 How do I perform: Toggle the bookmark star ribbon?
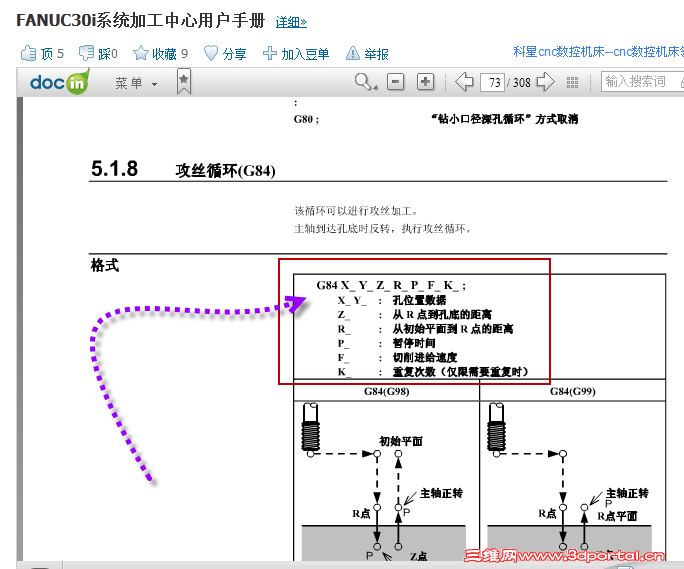click(184, 81)
